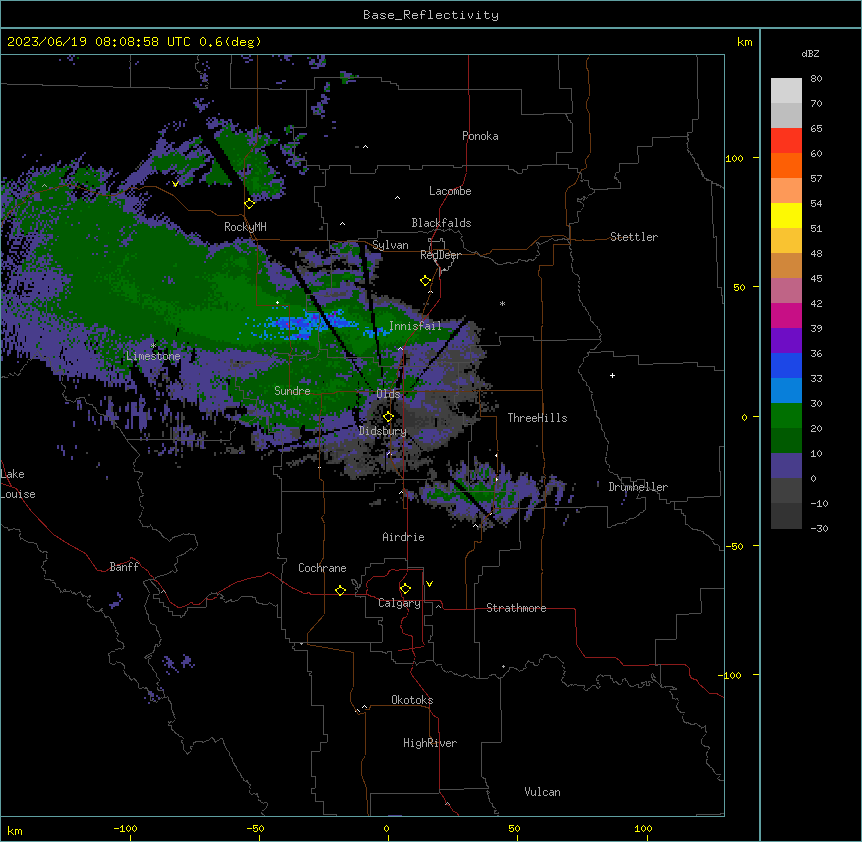
Task: Select the green 30 dBZ color swatch
Action: pos(786,416)
